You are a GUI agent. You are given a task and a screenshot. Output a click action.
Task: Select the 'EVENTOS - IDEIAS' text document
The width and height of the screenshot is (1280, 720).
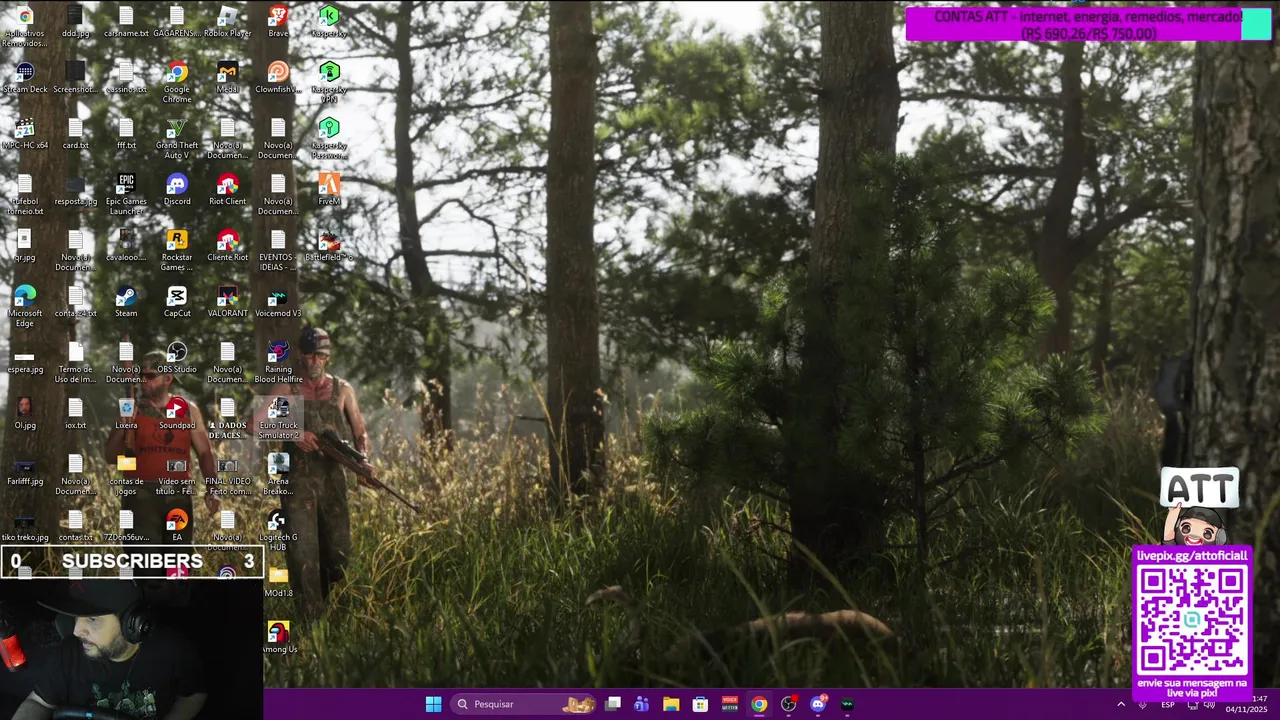tap(278, 250)
